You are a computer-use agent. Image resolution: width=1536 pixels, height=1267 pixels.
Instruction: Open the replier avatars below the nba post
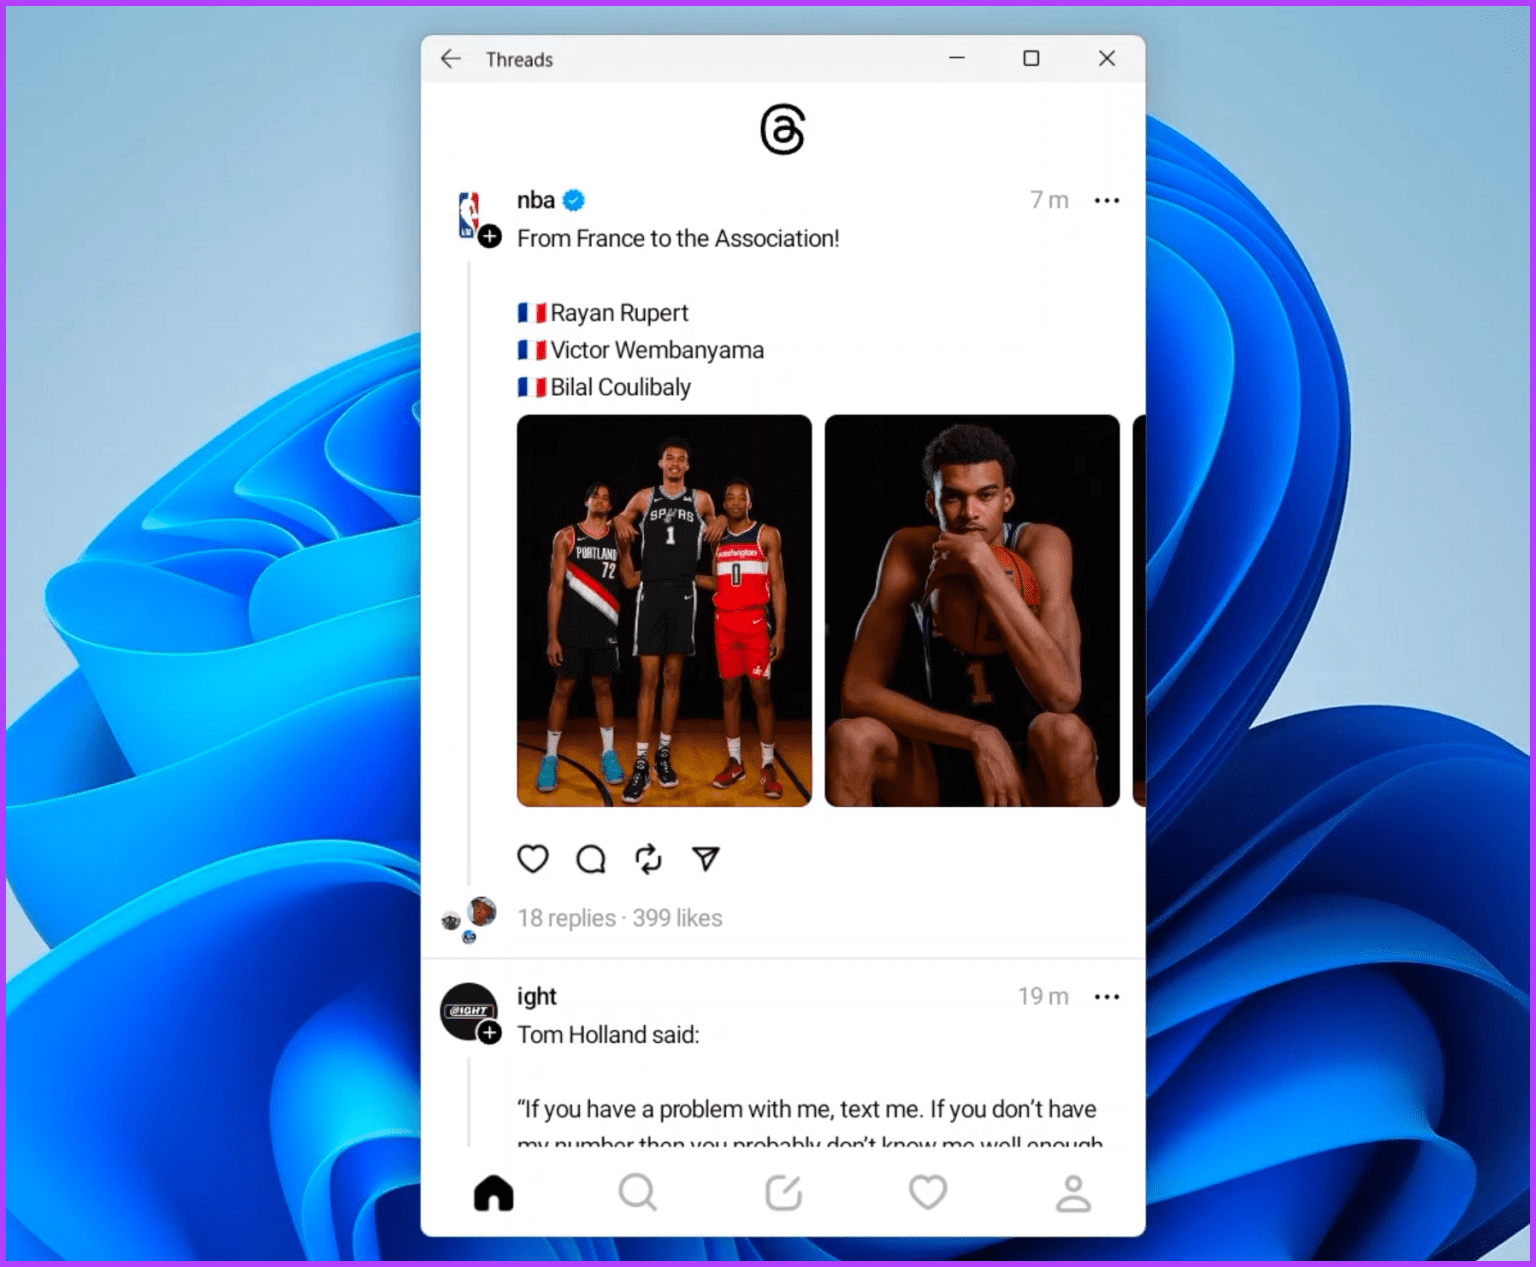(x=469, y=920)
